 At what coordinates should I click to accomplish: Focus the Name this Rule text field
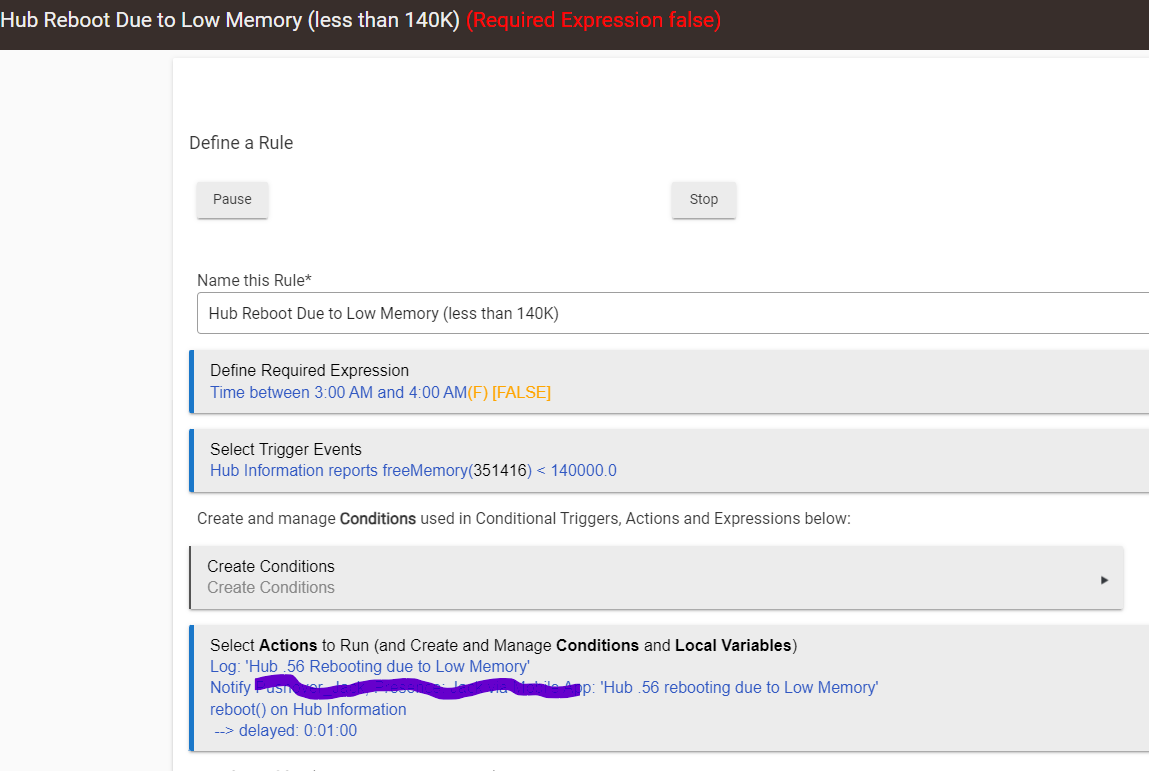[670, 313]
